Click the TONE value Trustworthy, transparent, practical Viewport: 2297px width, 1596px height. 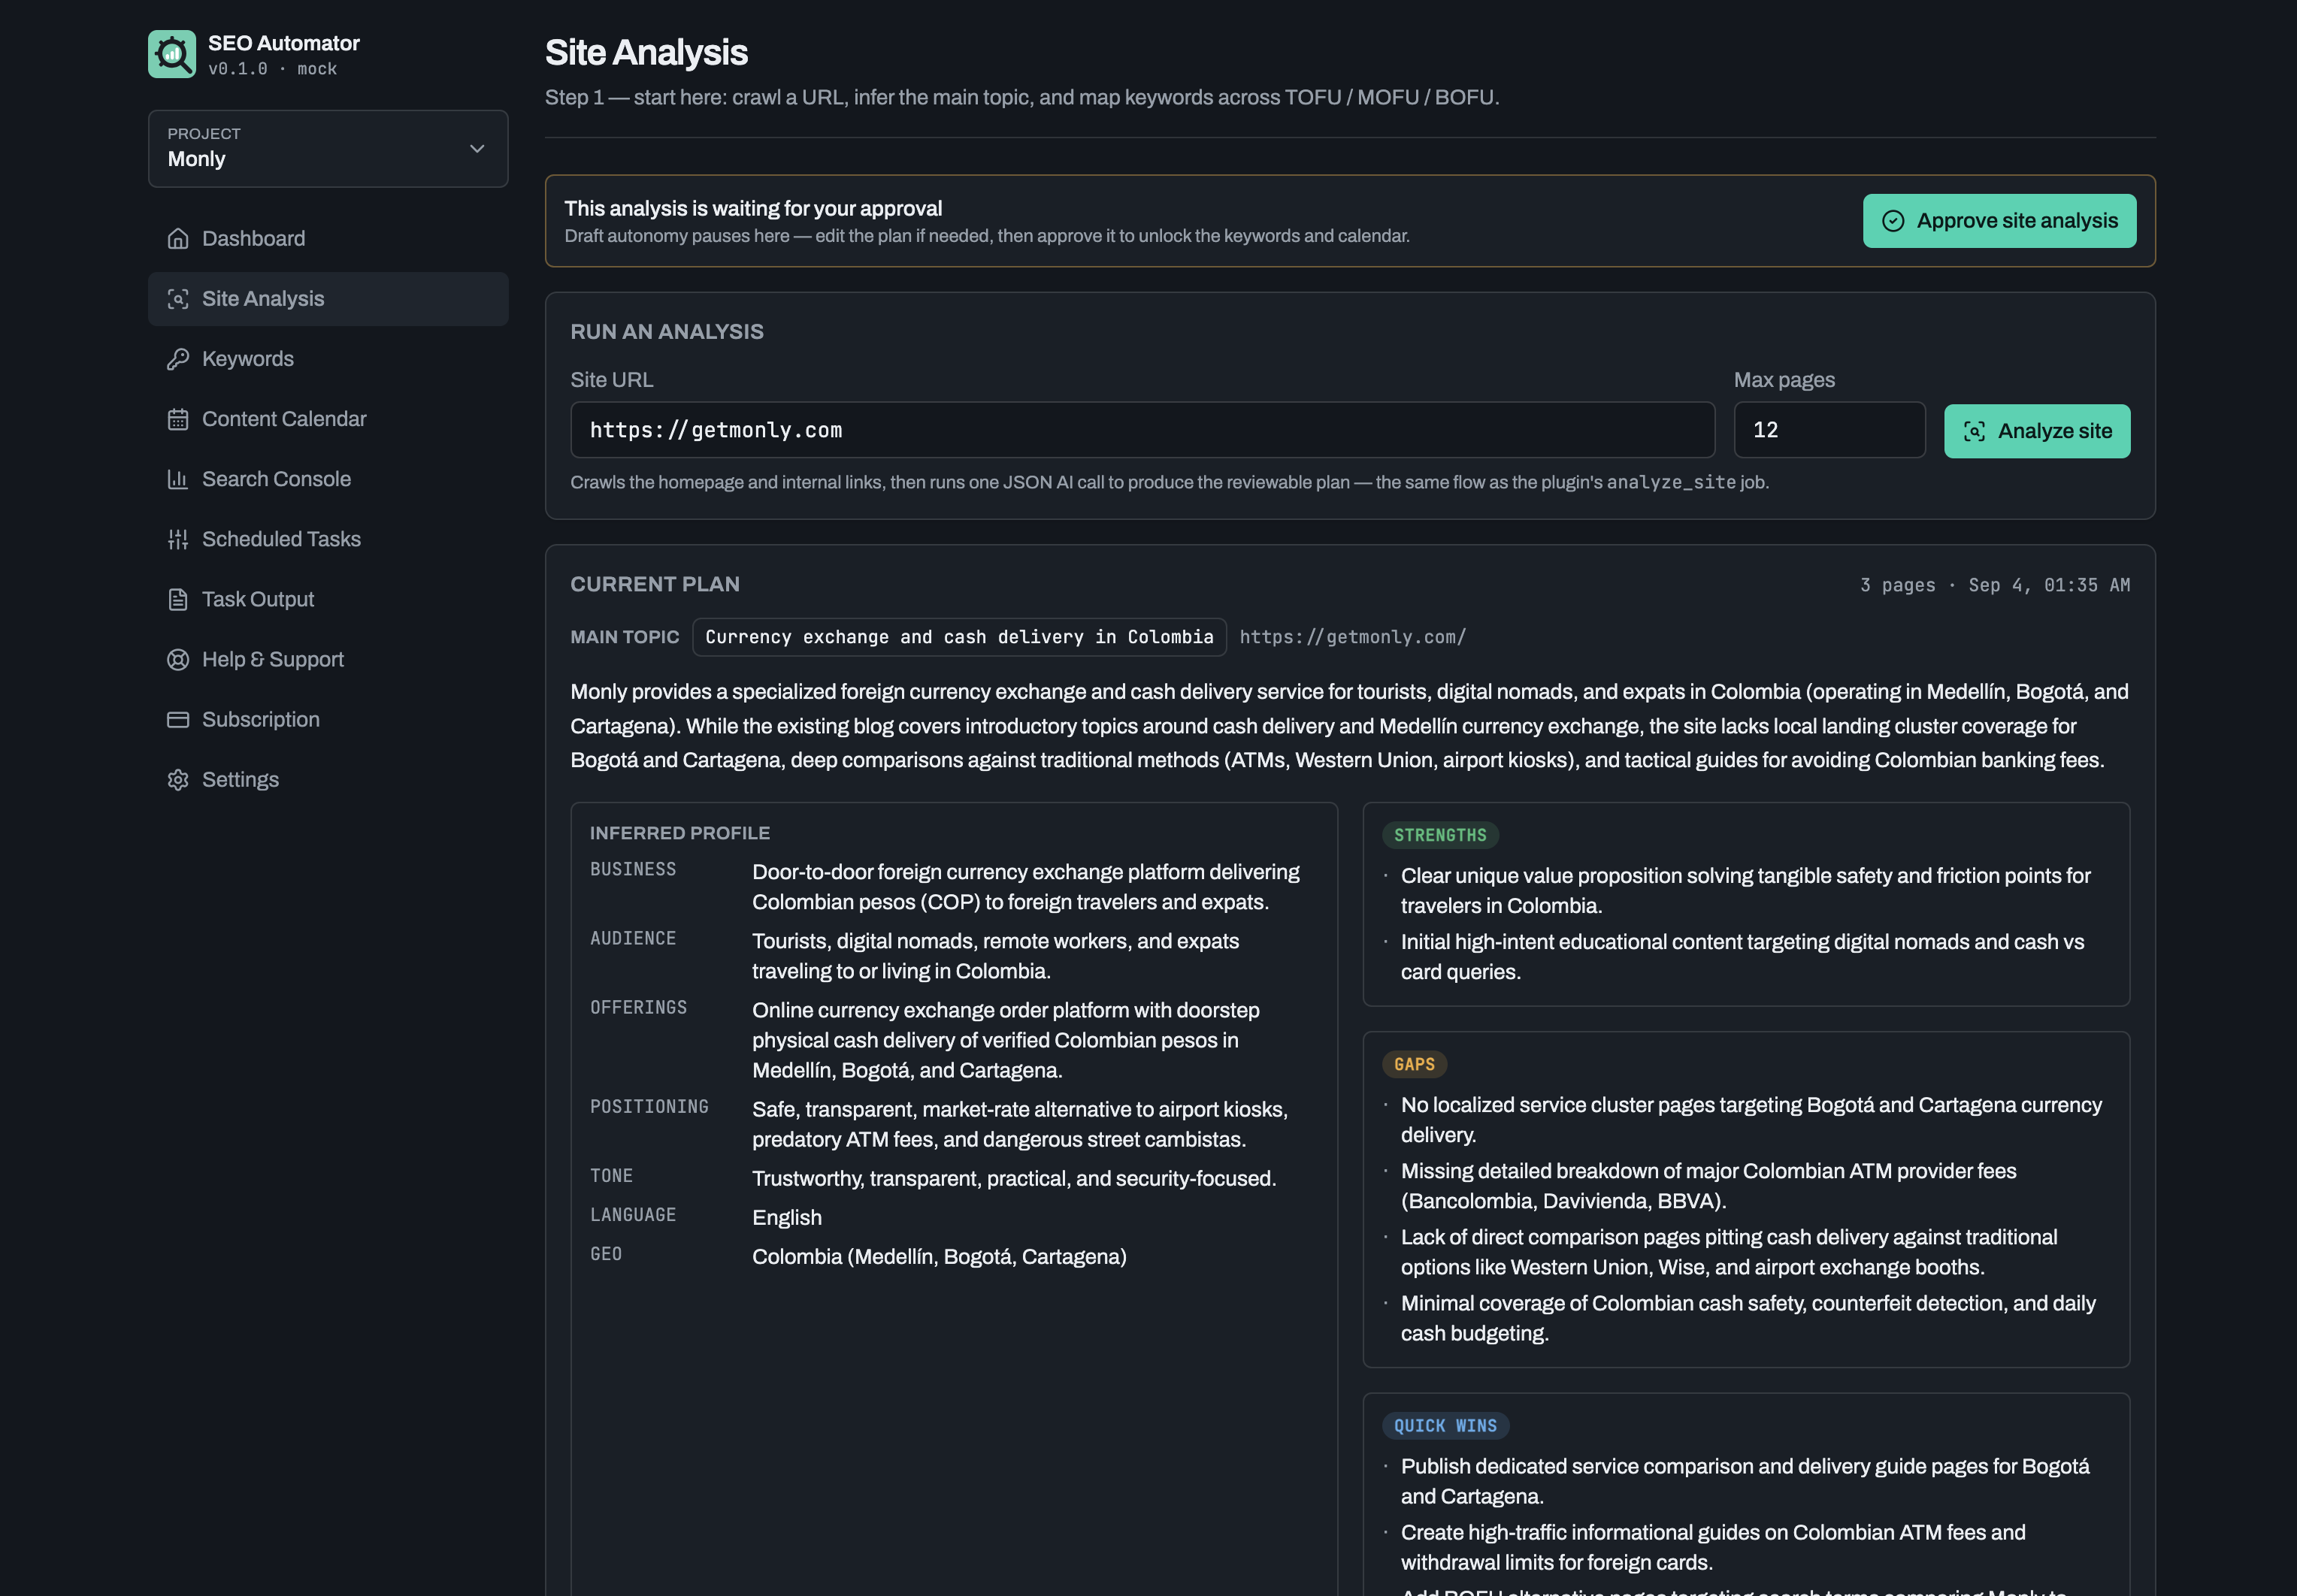tap(1014, 1178)
